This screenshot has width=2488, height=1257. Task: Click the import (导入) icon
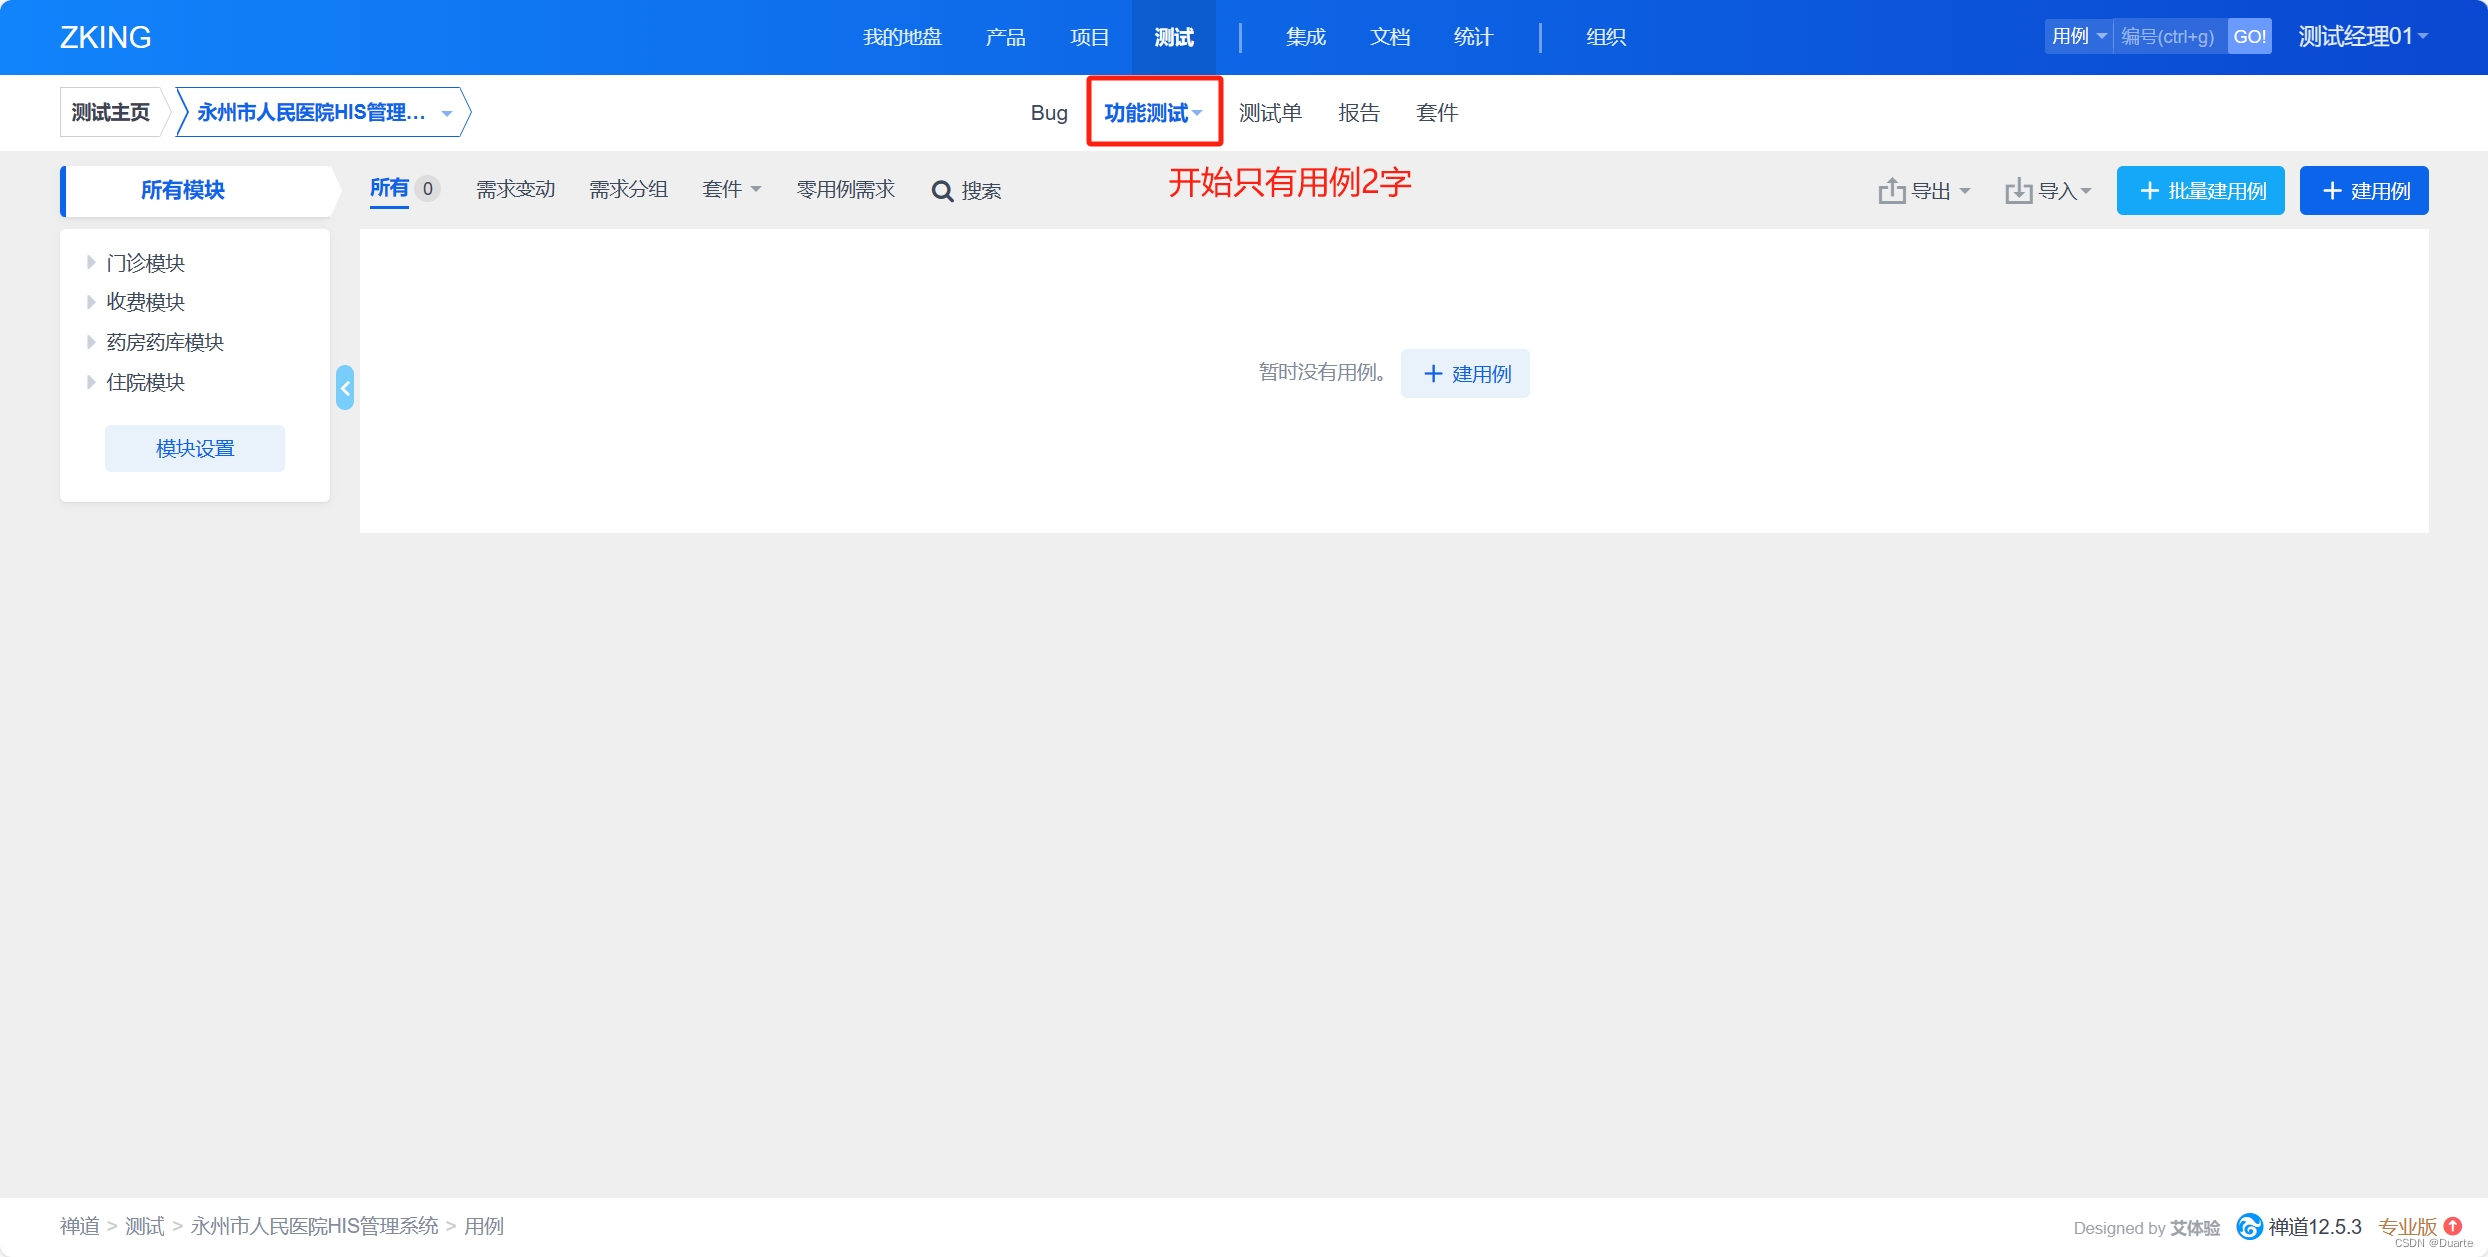(2018, 190)
